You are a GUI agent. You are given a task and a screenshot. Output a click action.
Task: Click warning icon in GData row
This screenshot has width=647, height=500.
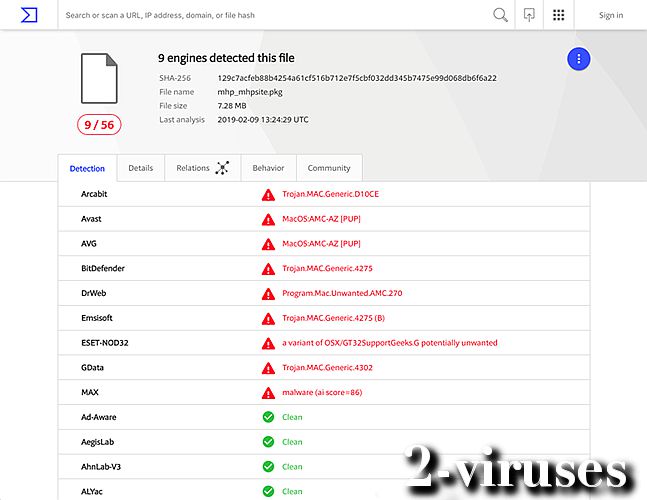268,368
